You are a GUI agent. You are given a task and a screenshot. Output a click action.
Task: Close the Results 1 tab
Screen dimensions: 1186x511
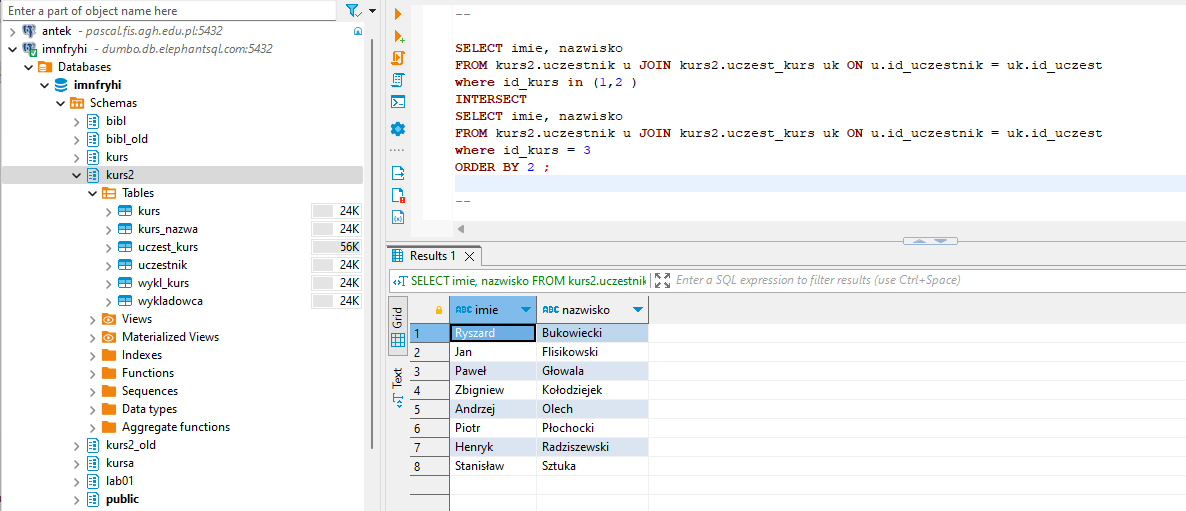pyautogui.click(x=469, y=256)
